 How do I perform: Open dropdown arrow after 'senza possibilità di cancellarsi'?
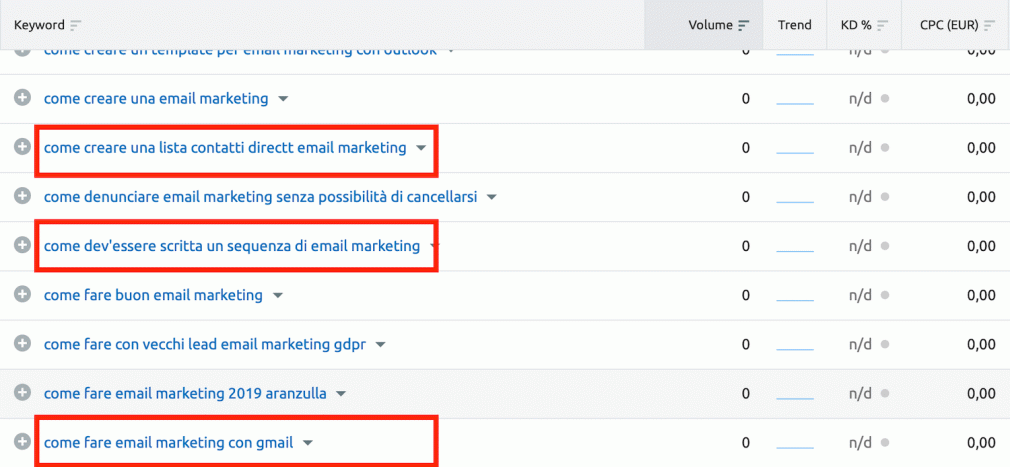tap(491, 197)
